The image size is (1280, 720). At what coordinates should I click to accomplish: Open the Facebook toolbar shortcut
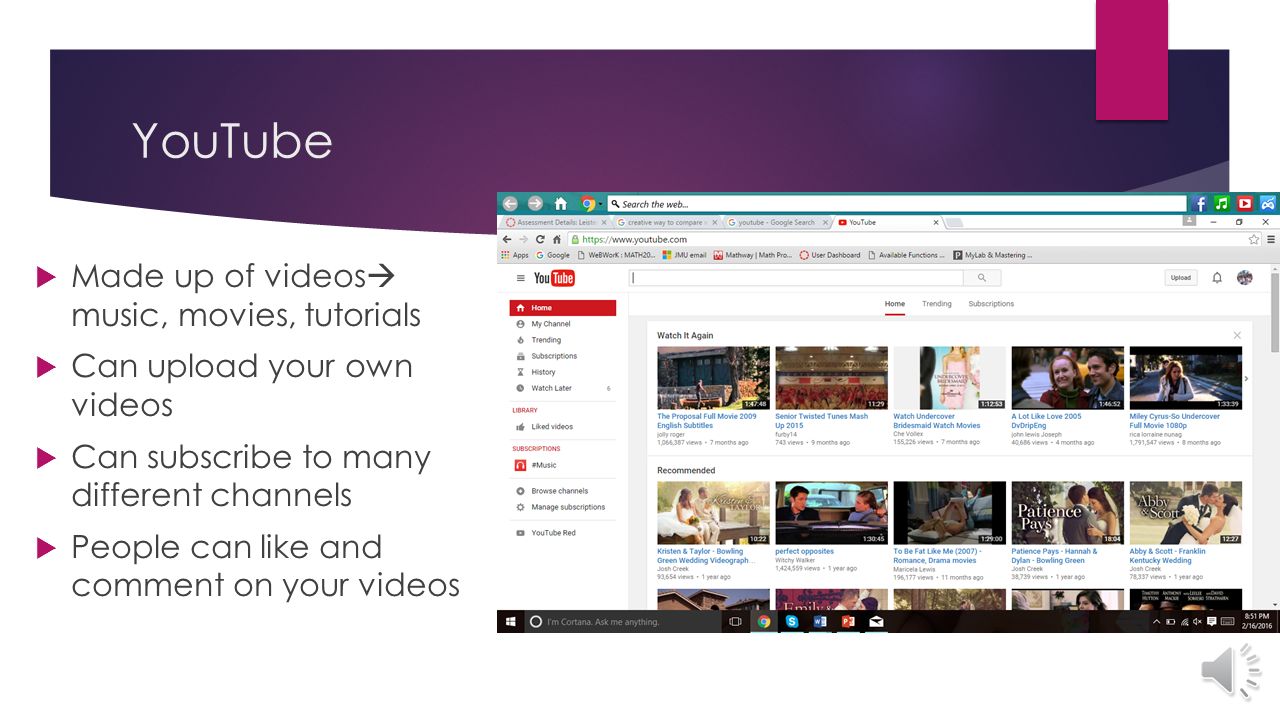point(1199,203)
